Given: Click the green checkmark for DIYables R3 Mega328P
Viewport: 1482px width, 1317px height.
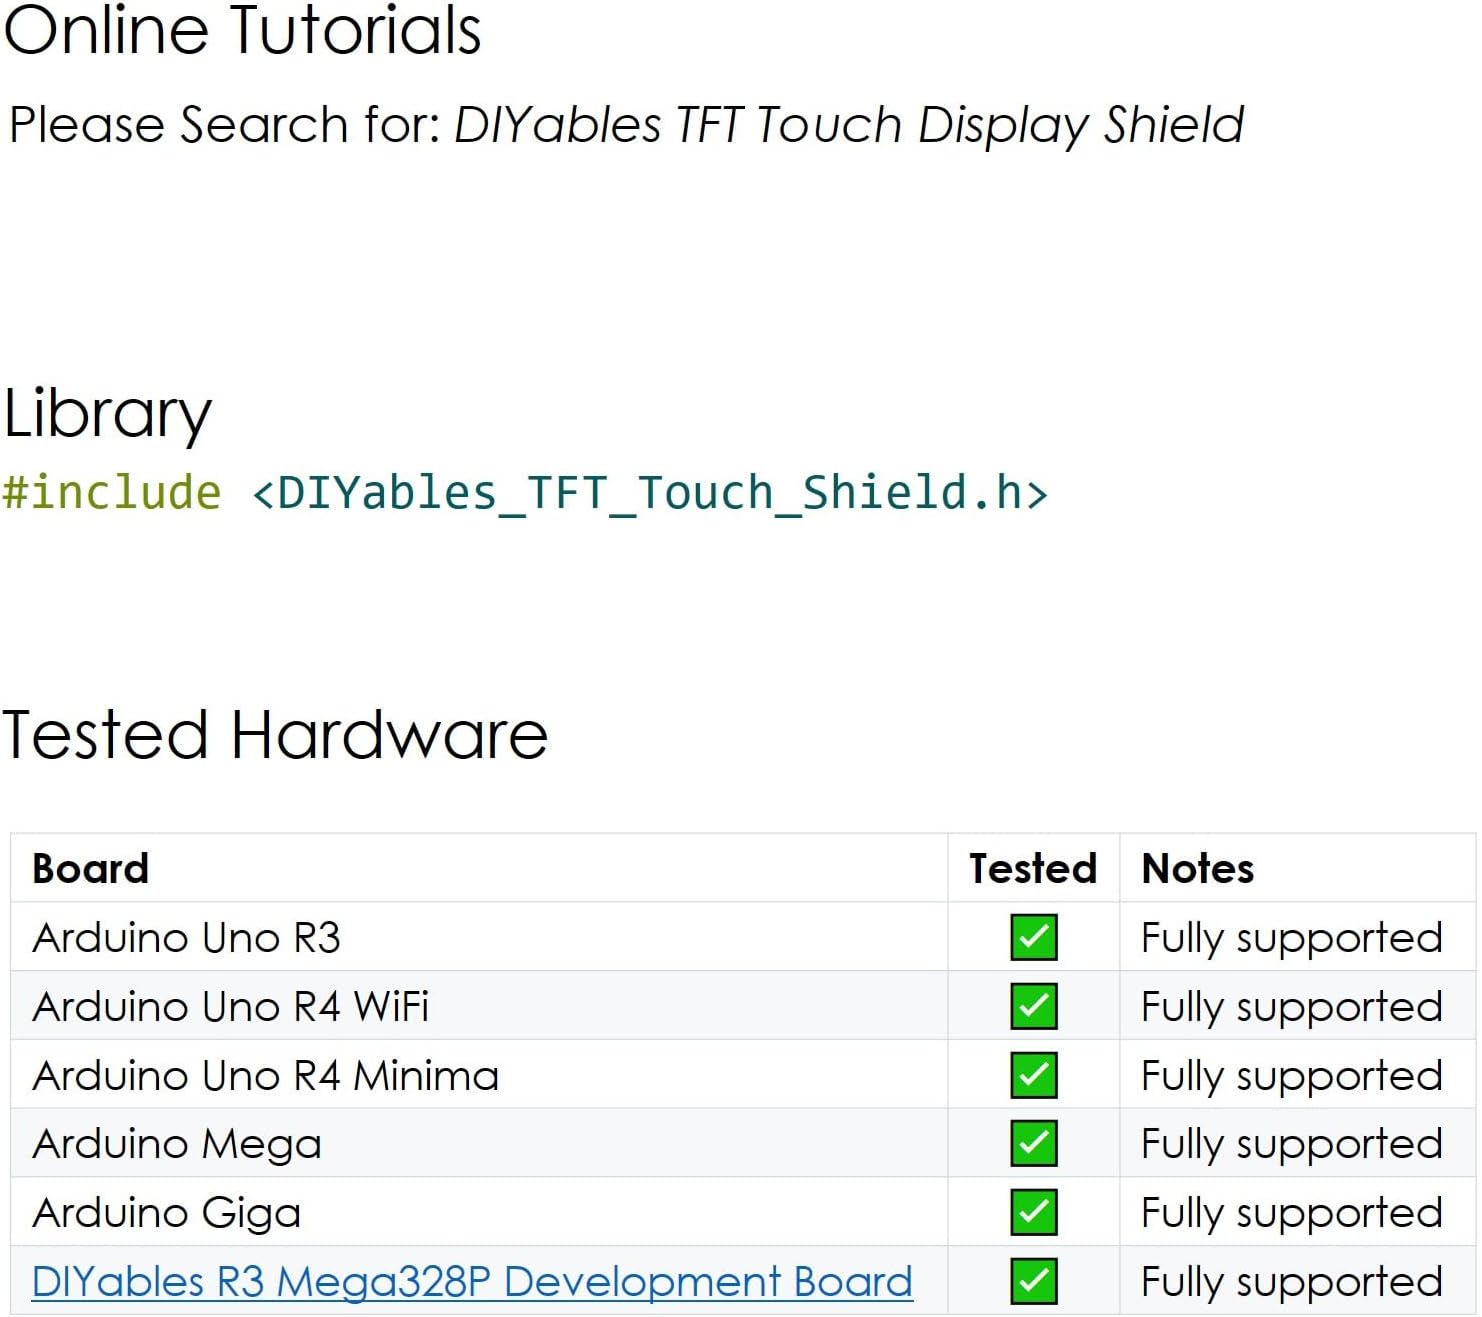Looking at the screenshot, I should click(x=1033, y=1281).
